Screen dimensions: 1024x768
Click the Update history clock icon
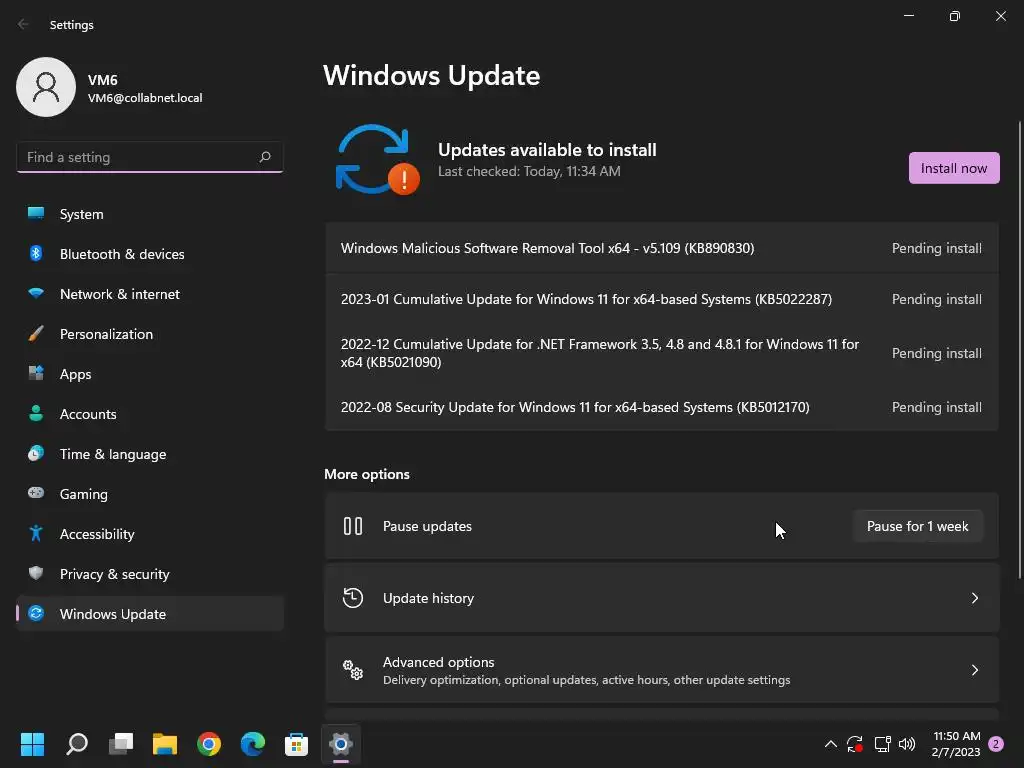click(353, 598)
